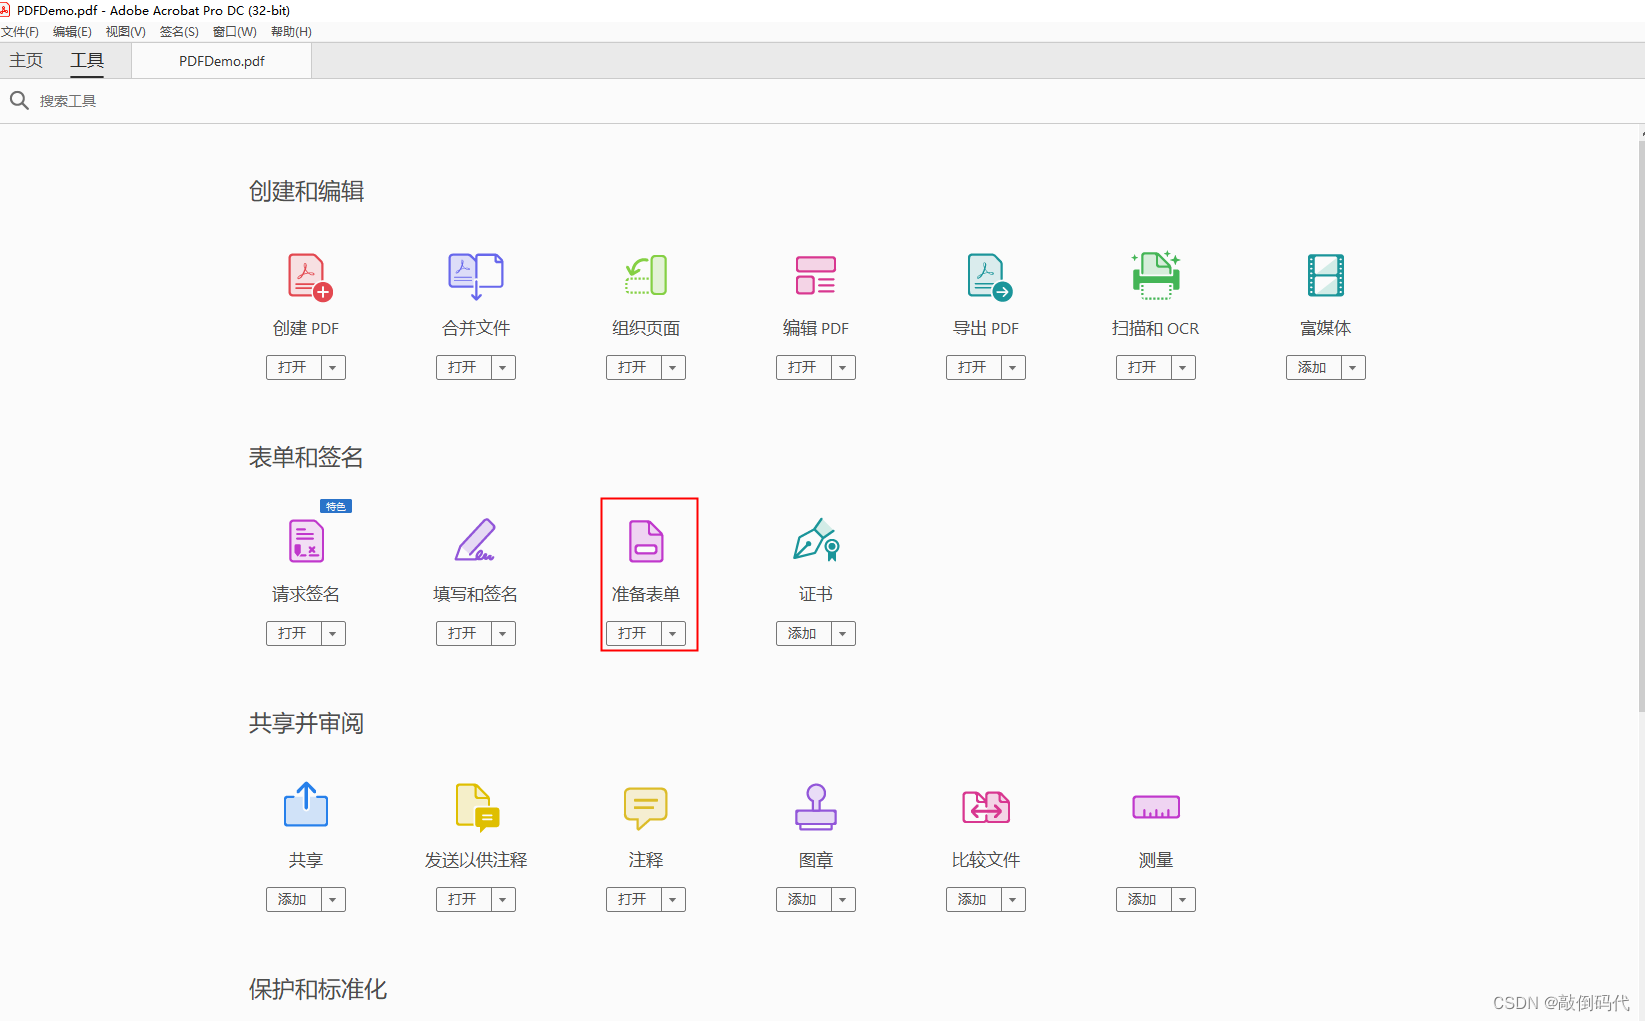
Task: Switch to the 工具 tab
Action: pos(87,60)
